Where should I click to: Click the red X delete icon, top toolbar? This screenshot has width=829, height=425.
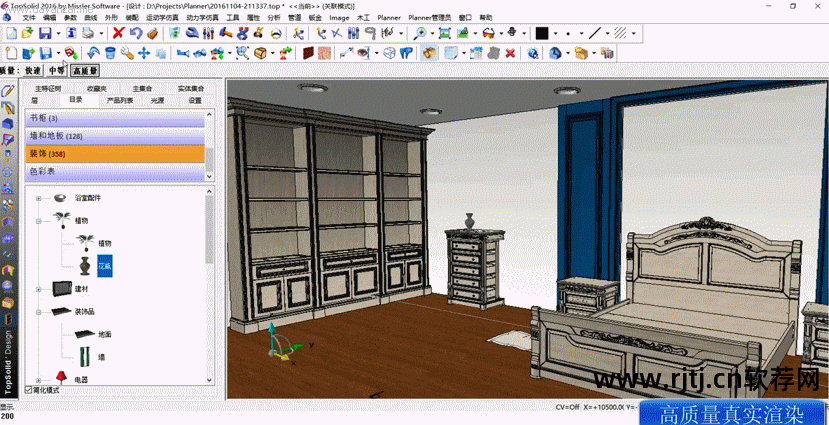(118, 33)
